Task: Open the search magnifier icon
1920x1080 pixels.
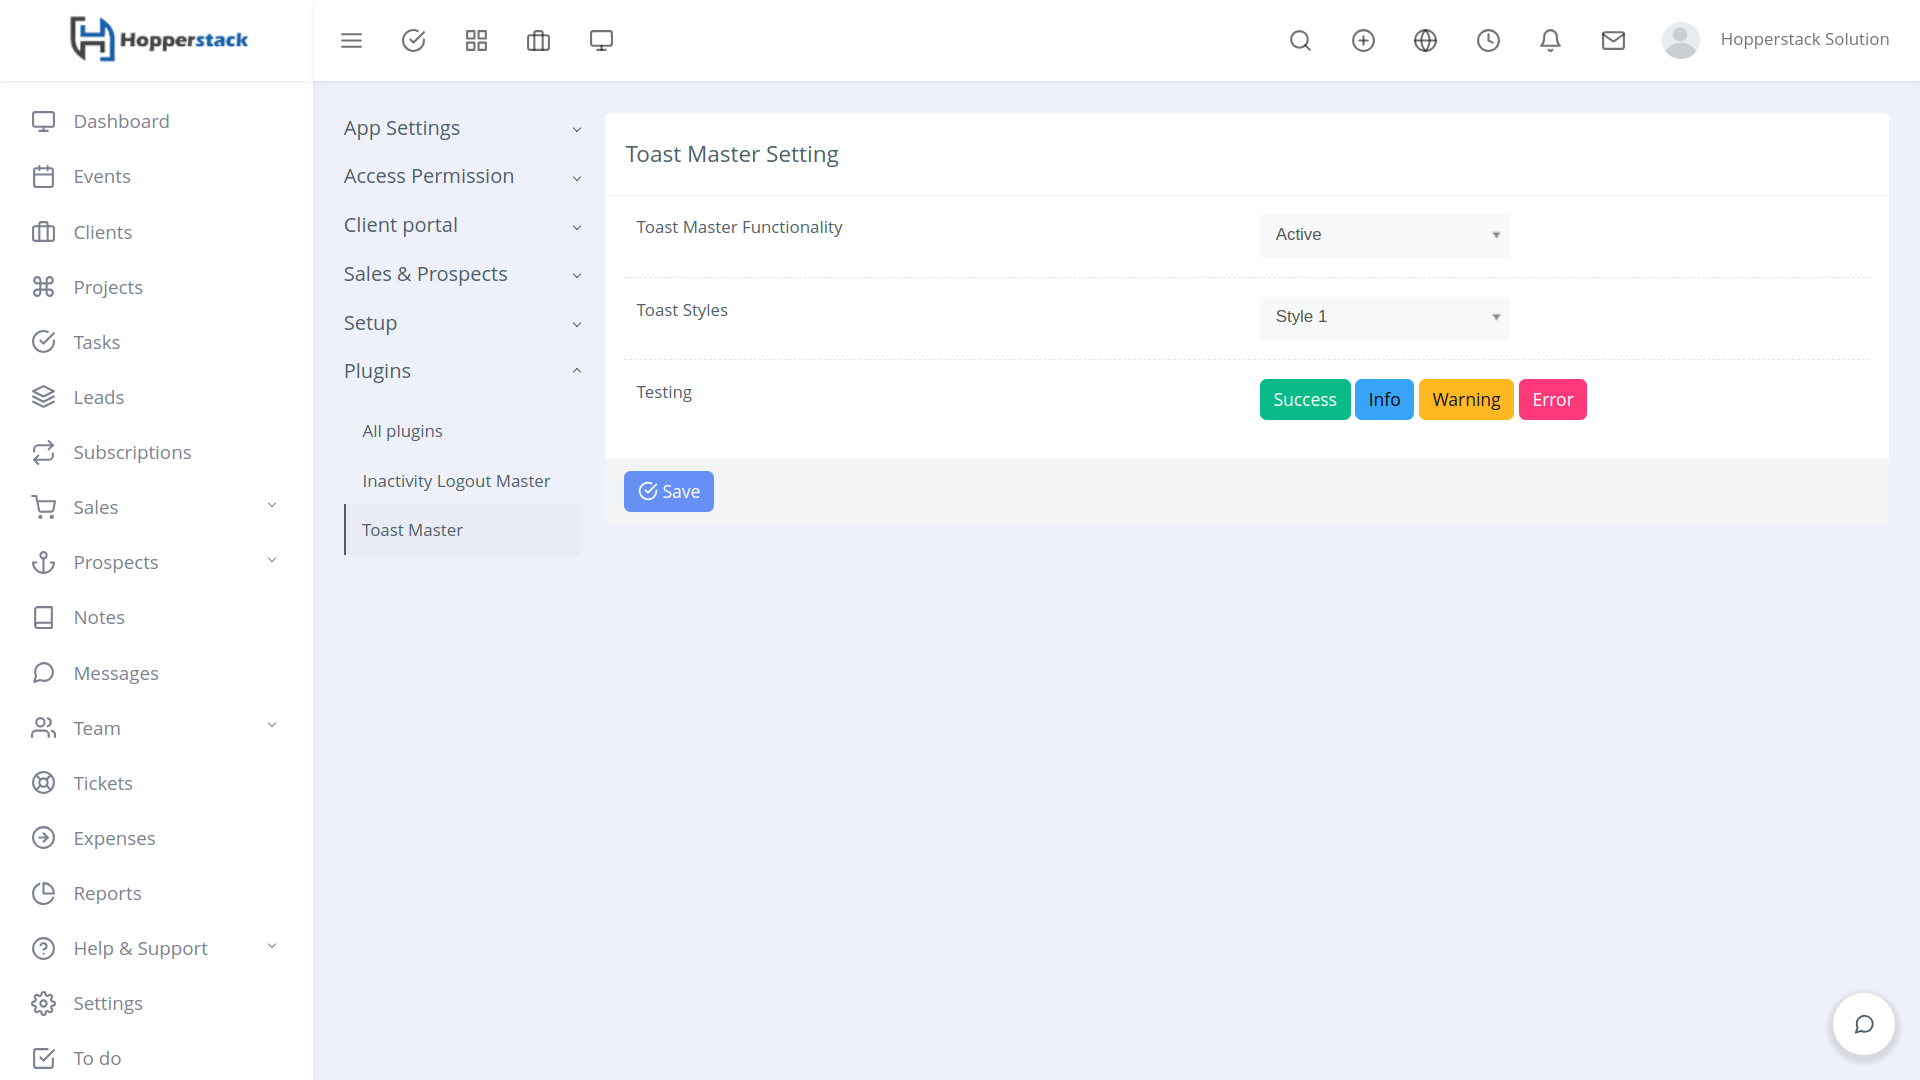Action: [1300, 40]
